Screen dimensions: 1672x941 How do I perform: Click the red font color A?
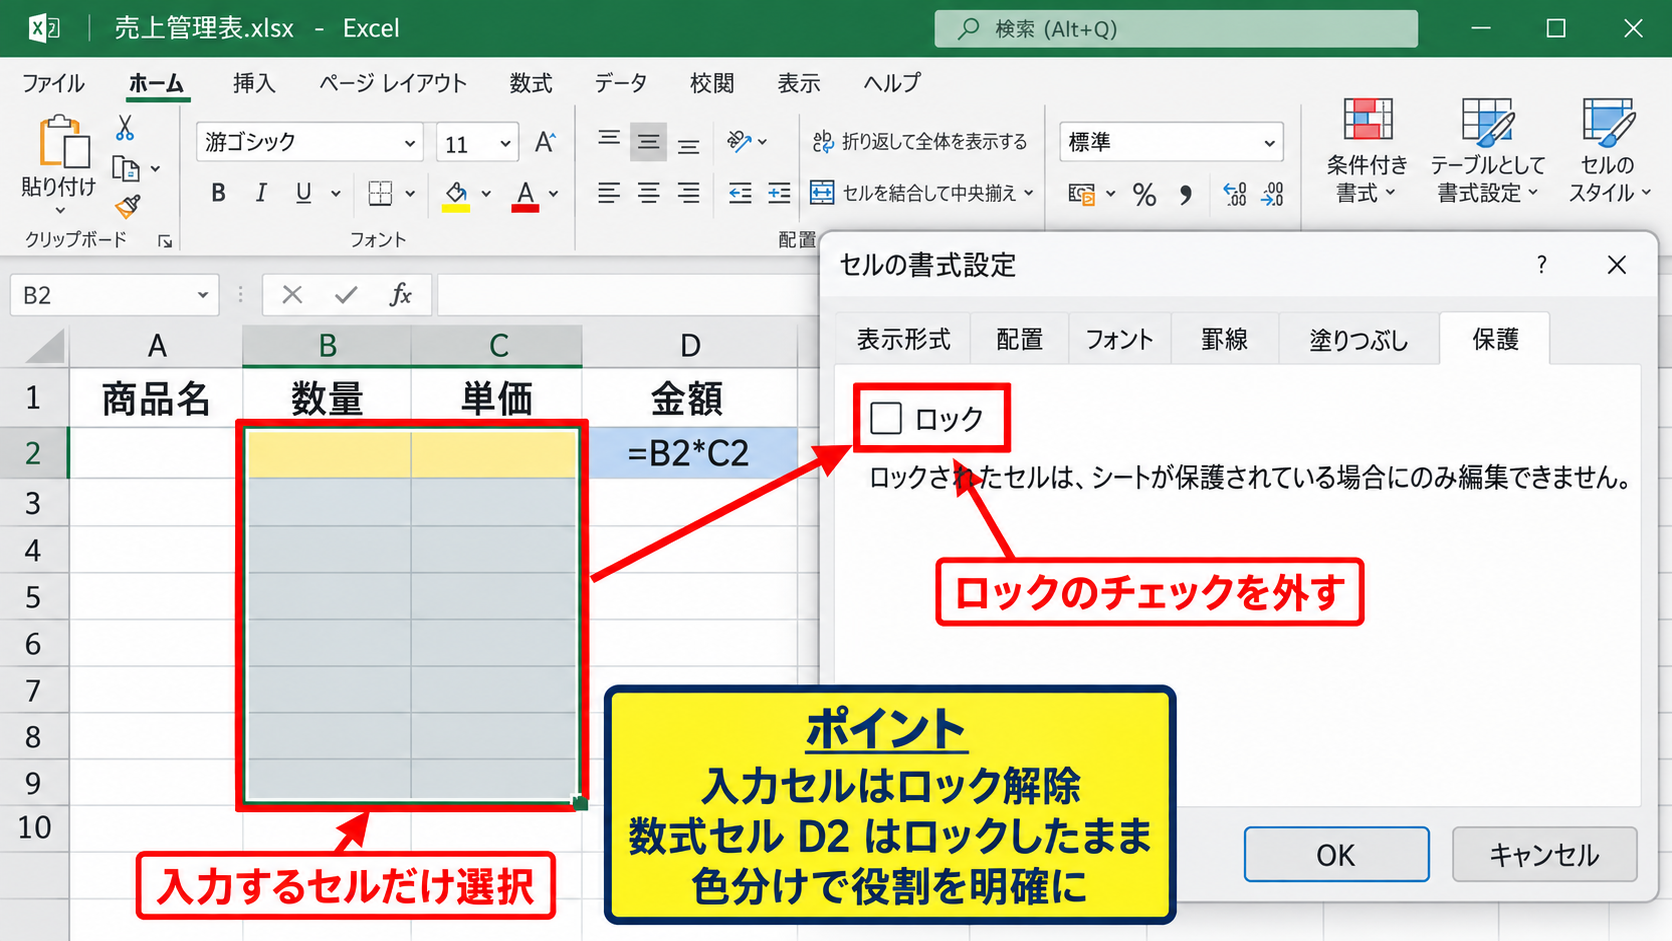pos(525,195)
